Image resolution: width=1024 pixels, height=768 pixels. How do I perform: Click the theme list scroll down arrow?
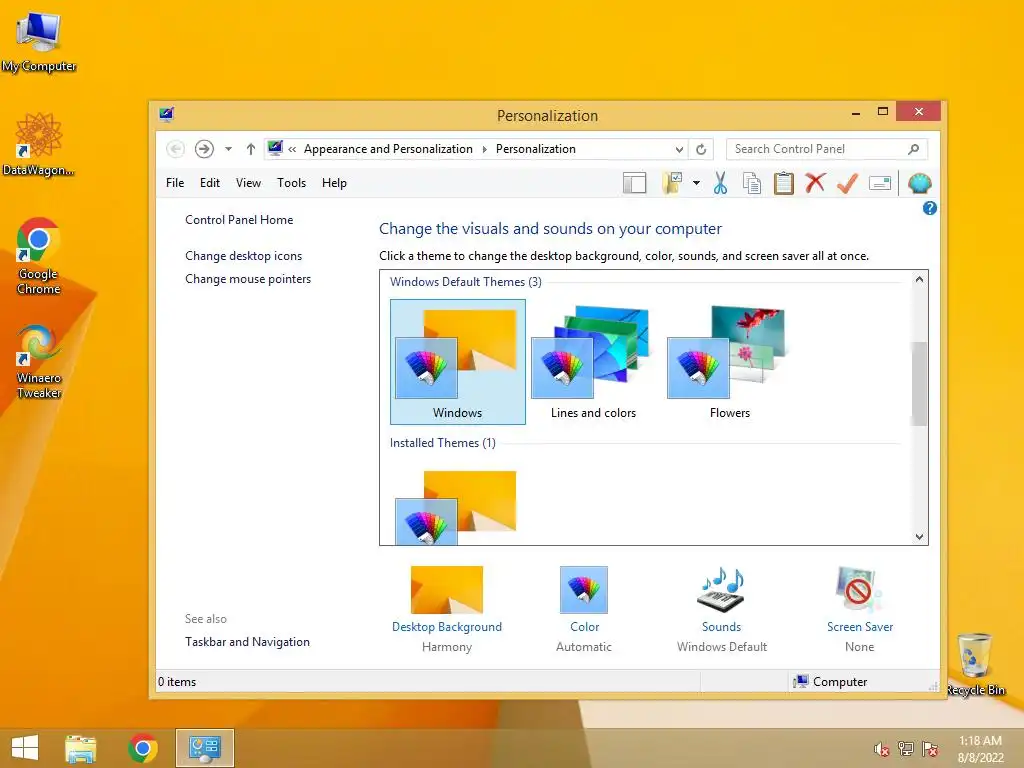[x=919, y=537]
